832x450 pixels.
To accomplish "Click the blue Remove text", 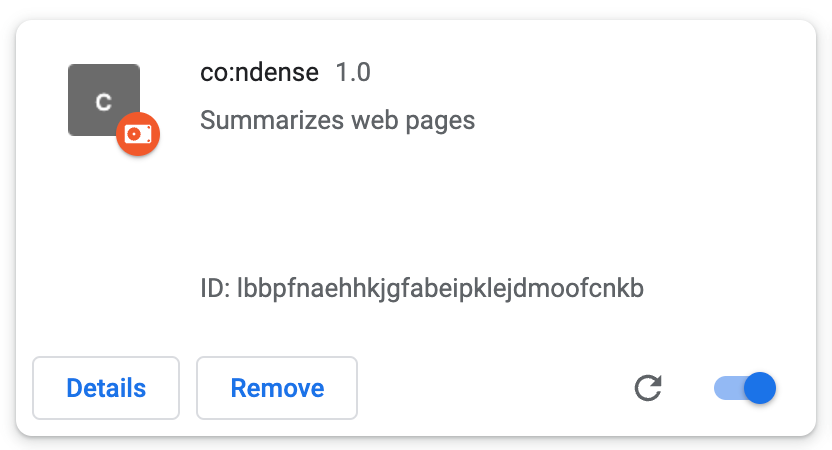I will point(277,388).
